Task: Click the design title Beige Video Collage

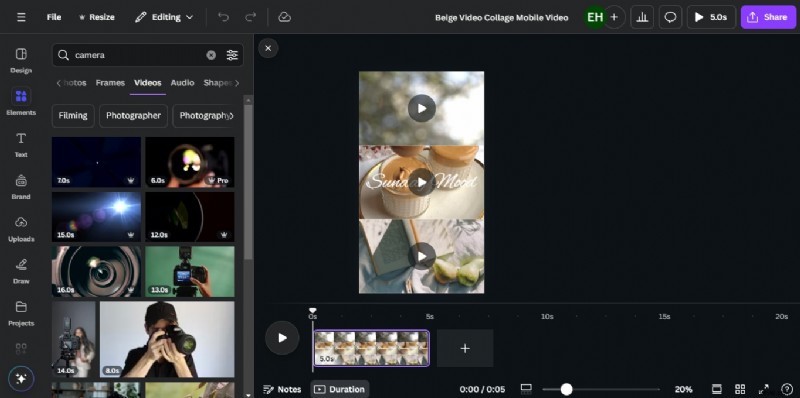Action: [x=502, y=17]
